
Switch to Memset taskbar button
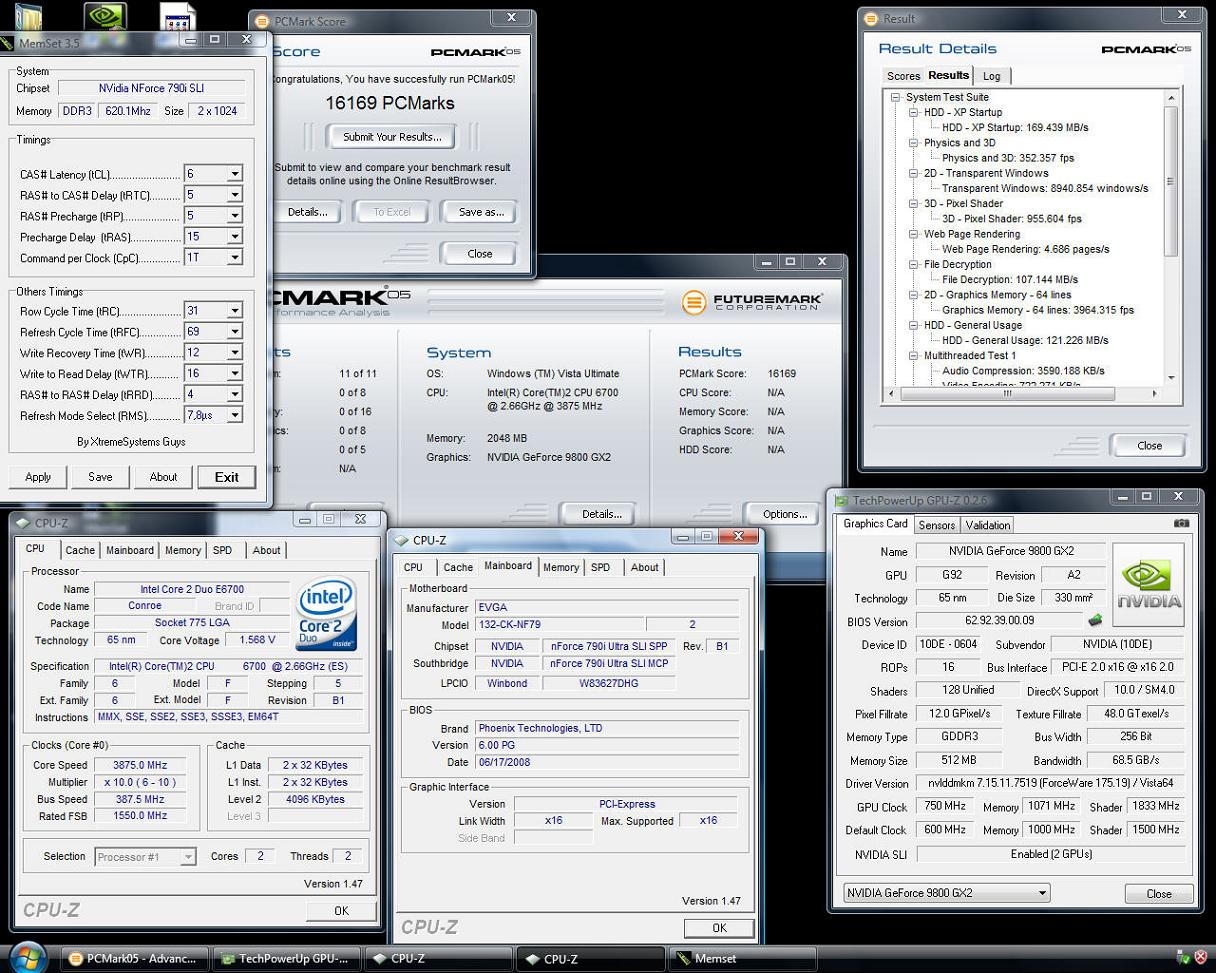(x=743, y=958)
